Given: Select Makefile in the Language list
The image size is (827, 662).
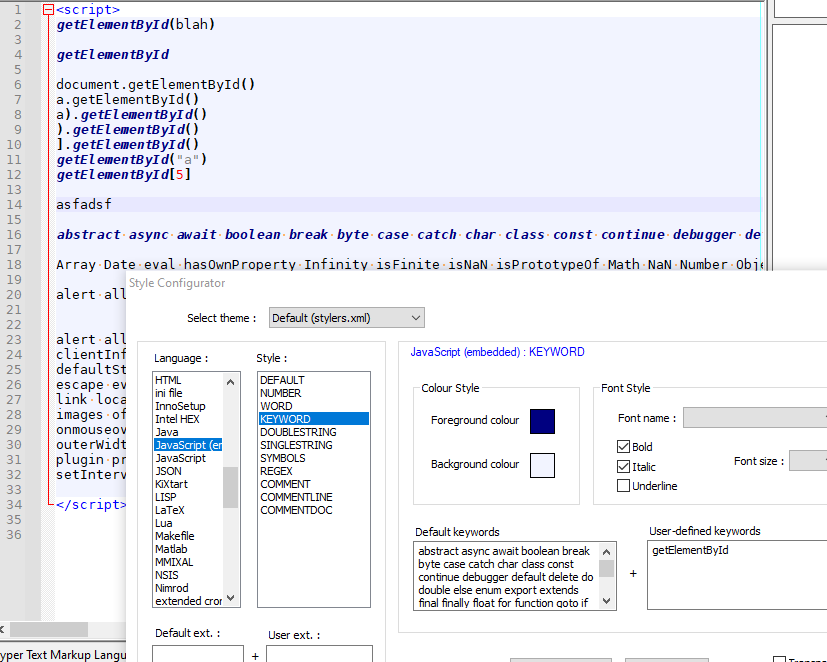Looking at the screenshot, I should point(175,536).
